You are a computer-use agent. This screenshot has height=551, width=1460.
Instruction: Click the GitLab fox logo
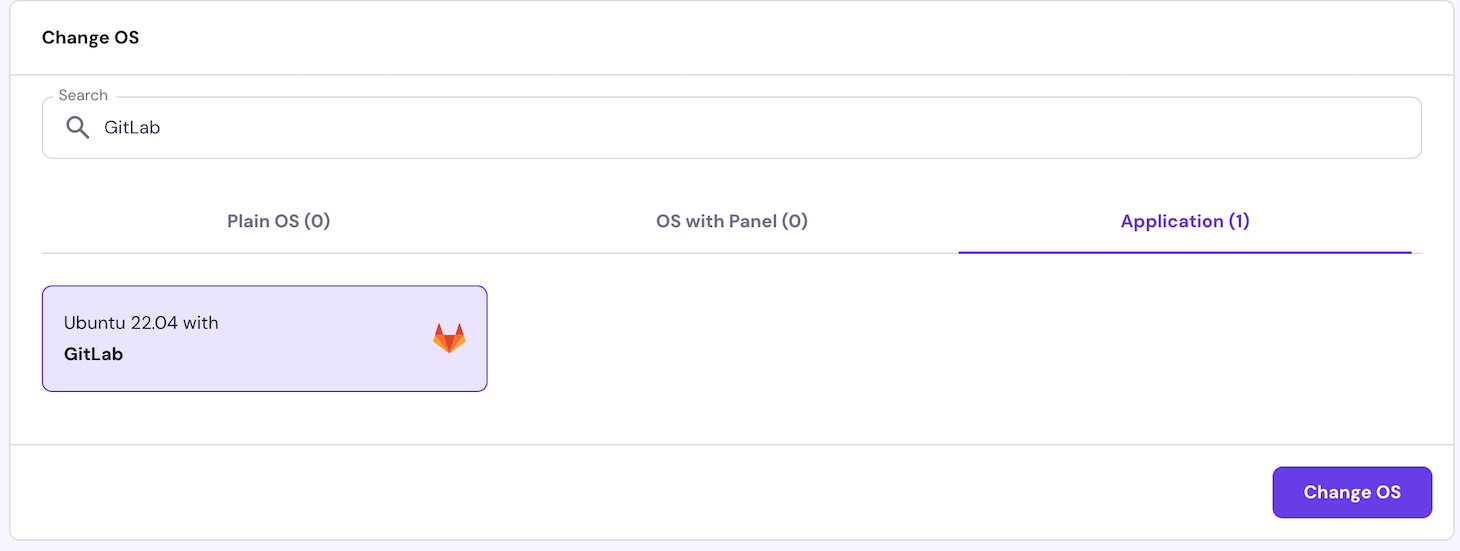tap(449, 338)
